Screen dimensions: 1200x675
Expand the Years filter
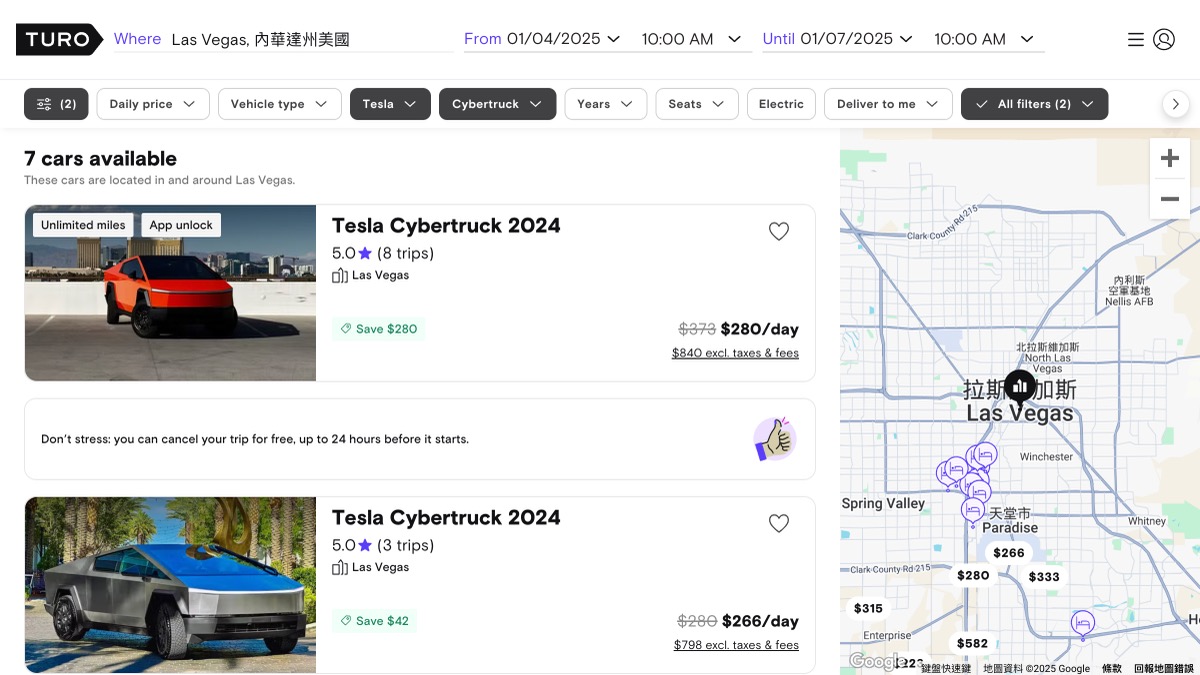pyautogui.click(x=605, y=104)
